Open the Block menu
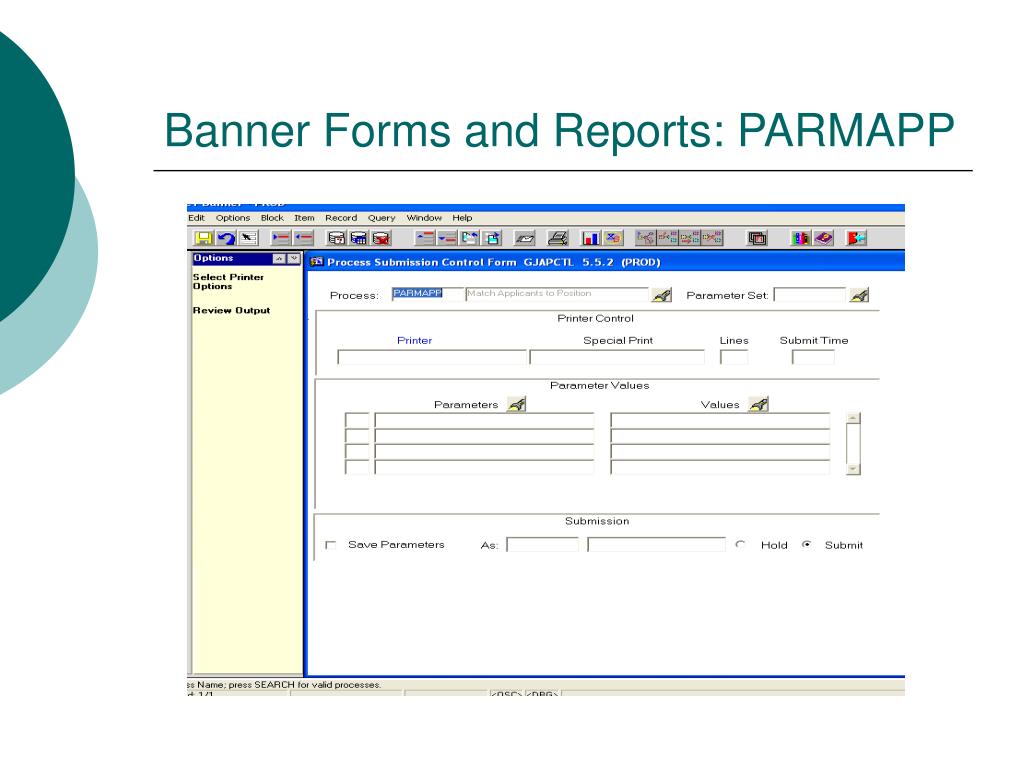 [x=272, y=218]
